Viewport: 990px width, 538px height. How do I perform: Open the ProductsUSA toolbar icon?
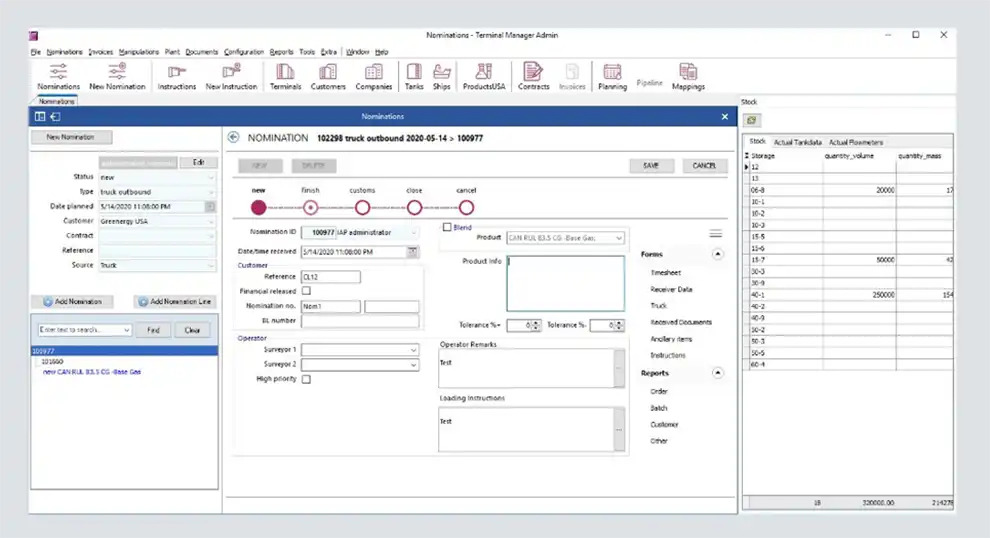(484, 76)
